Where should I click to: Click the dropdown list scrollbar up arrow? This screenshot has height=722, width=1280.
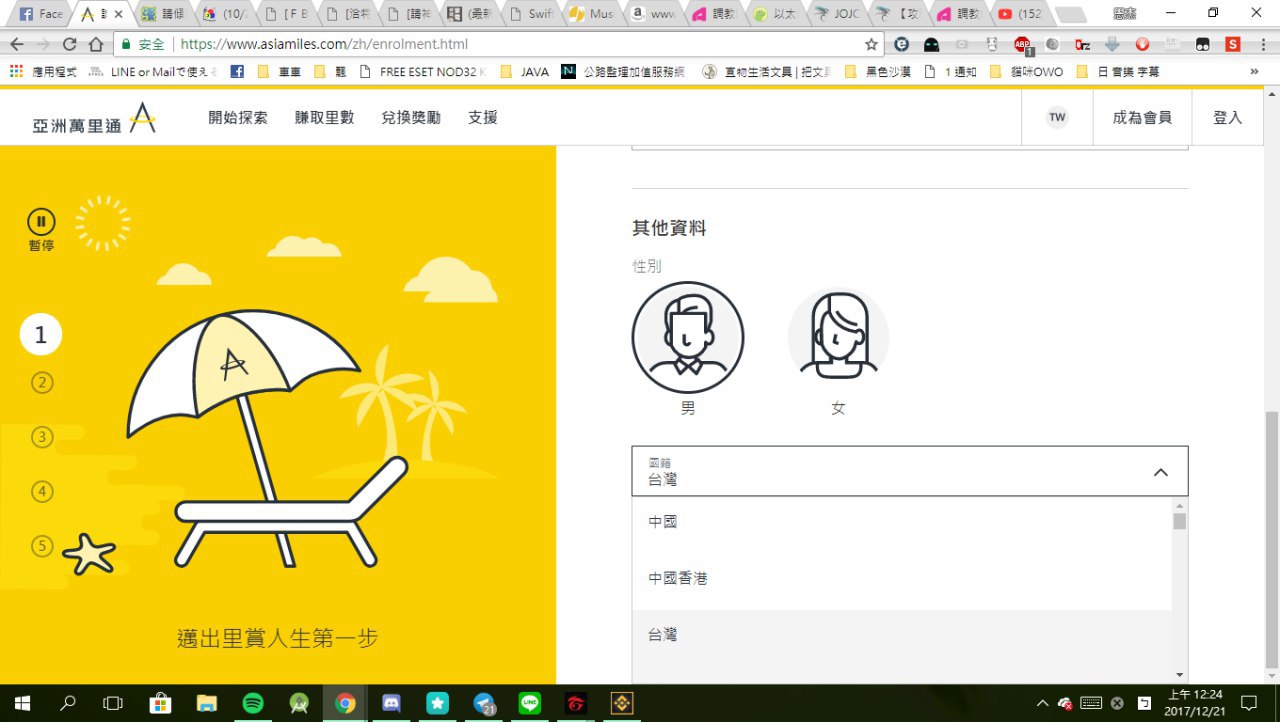coord(1180,505)
